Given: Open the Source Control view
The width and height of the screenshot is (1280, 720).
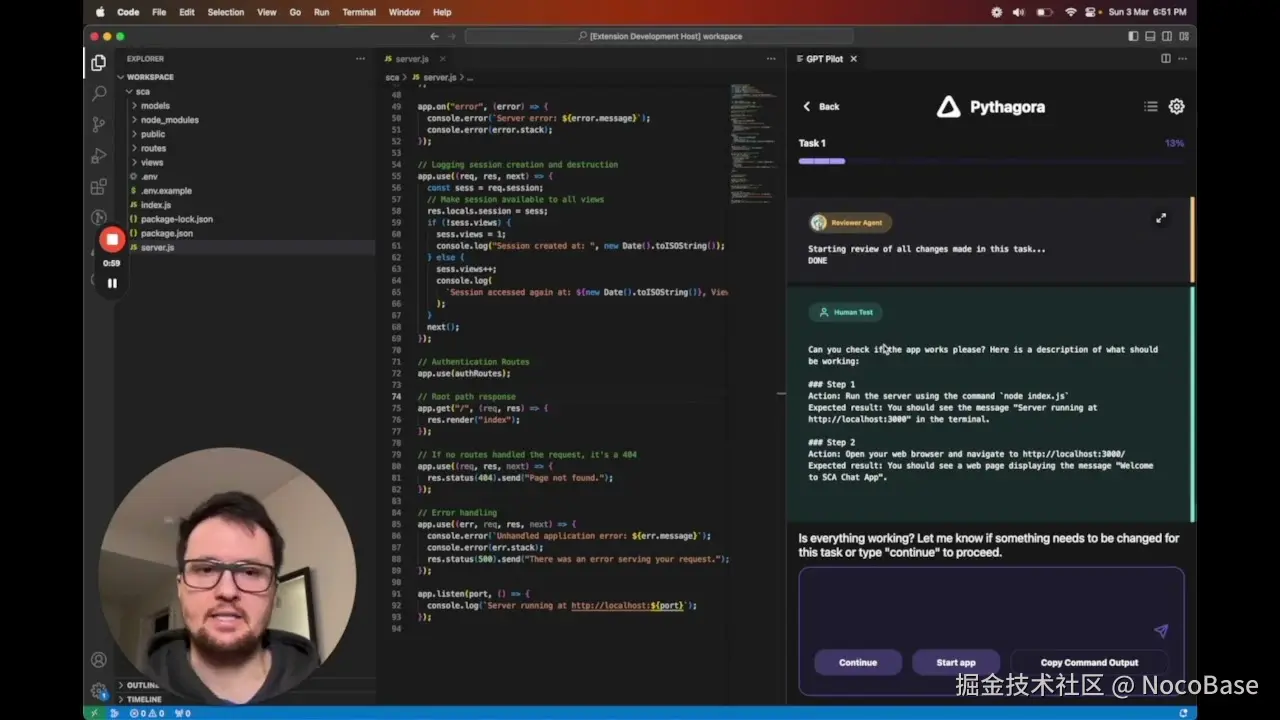Looking at the screenshot, I should pyautogui.click(x=98, y=124).
